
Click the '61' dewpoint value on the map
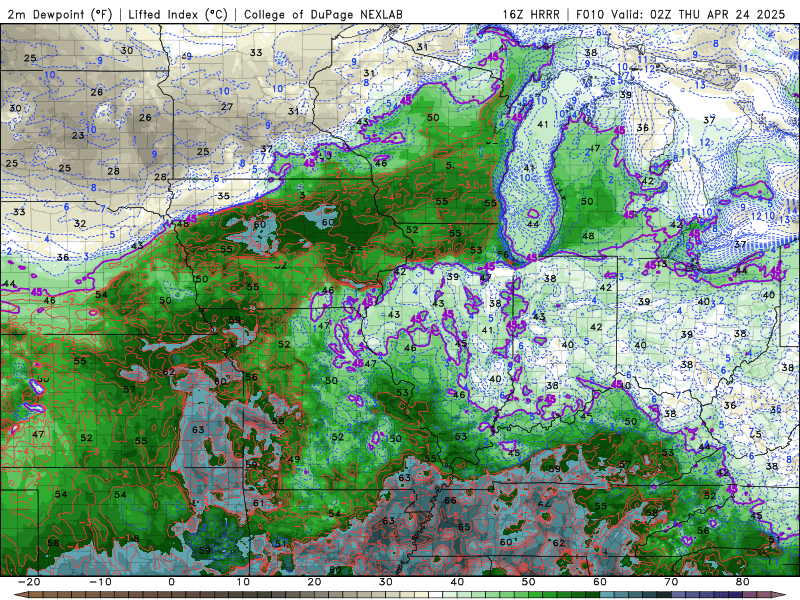coord(259,503)
